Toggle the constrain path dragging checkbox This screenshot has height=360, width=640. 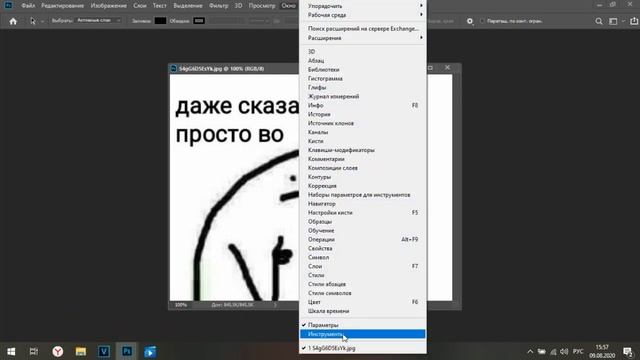482,21
